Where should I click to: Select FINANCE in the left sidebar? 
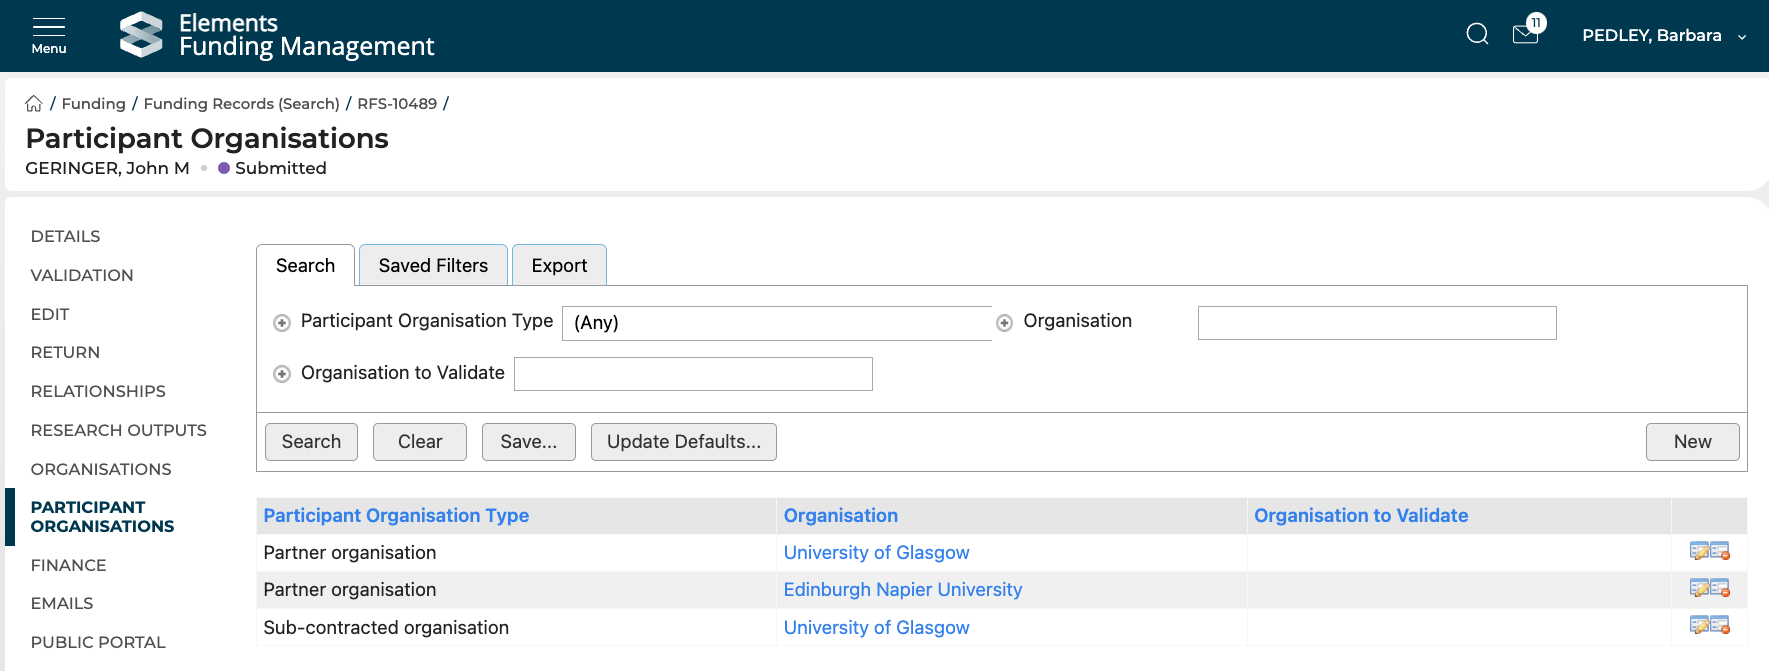pos(68,565)
